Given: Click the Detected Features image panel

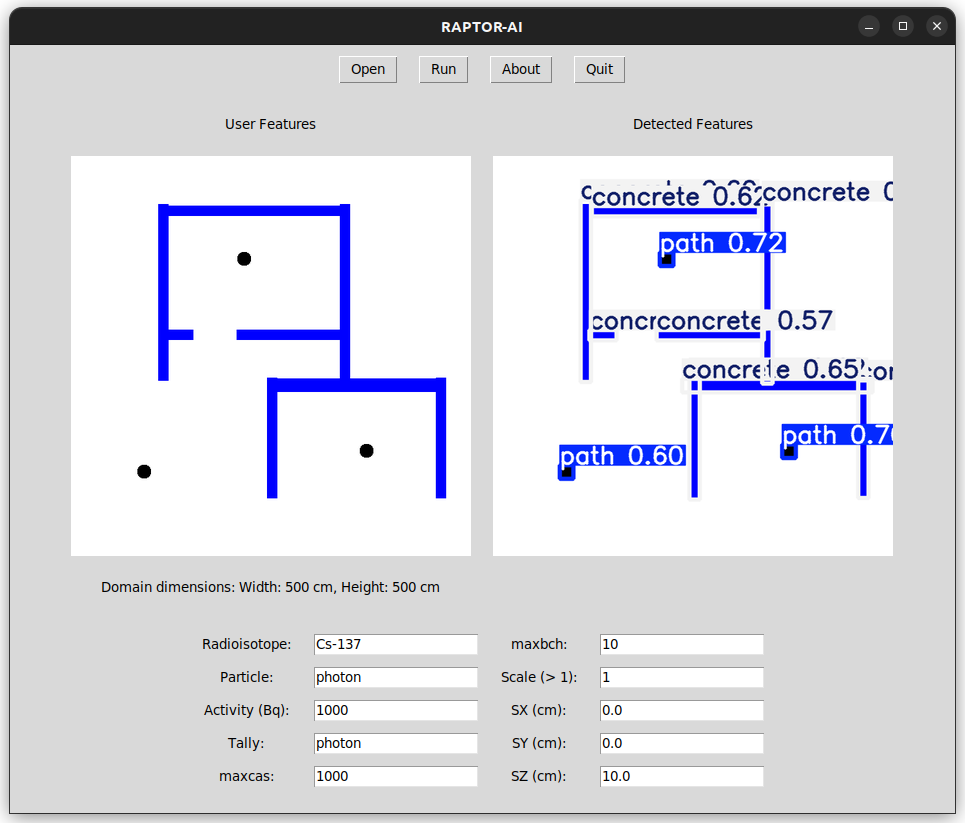Looking at the screenshot, I should [692, 355].
